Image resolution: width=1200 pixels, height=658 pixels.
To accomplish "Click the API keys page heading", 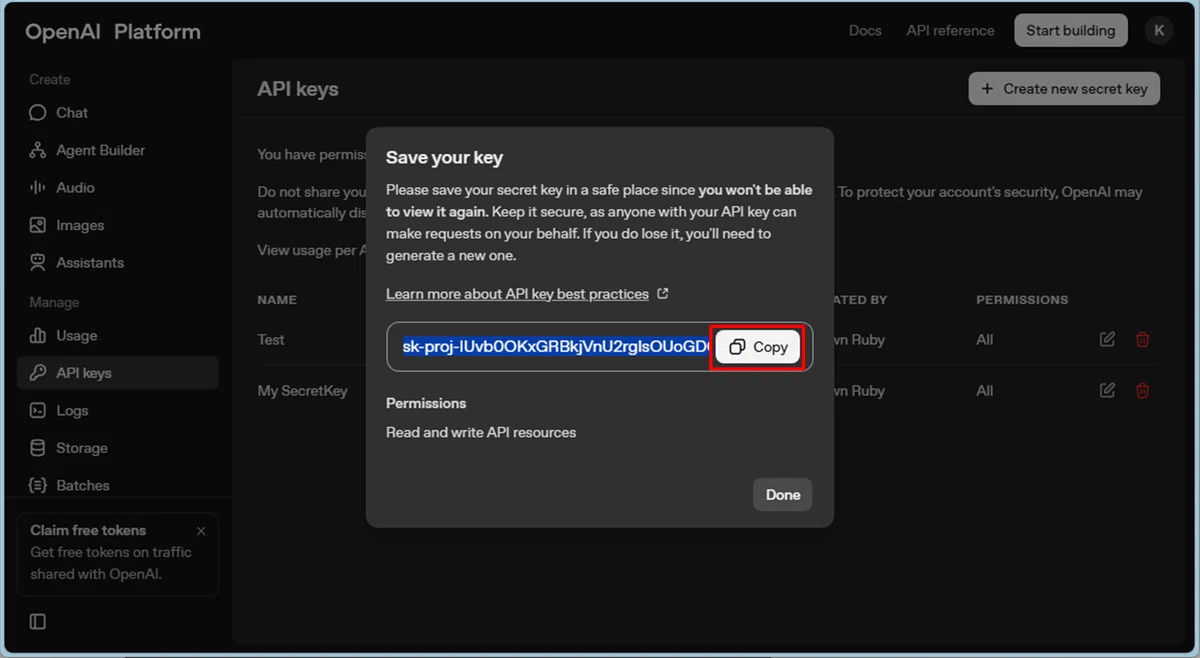I will (298, 89).
